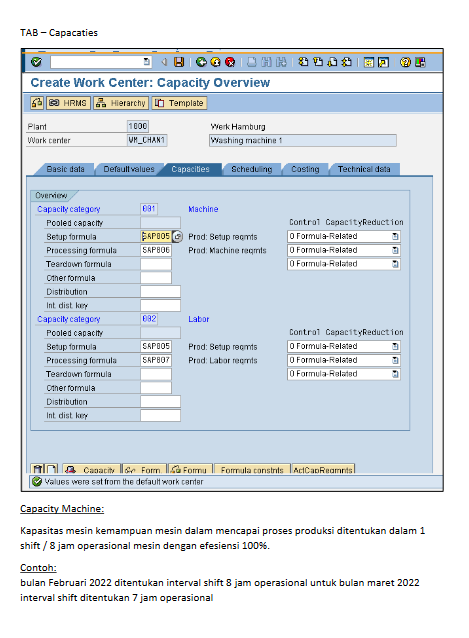
Task: Switch to the Default values tab
Action: coord(129,169)
